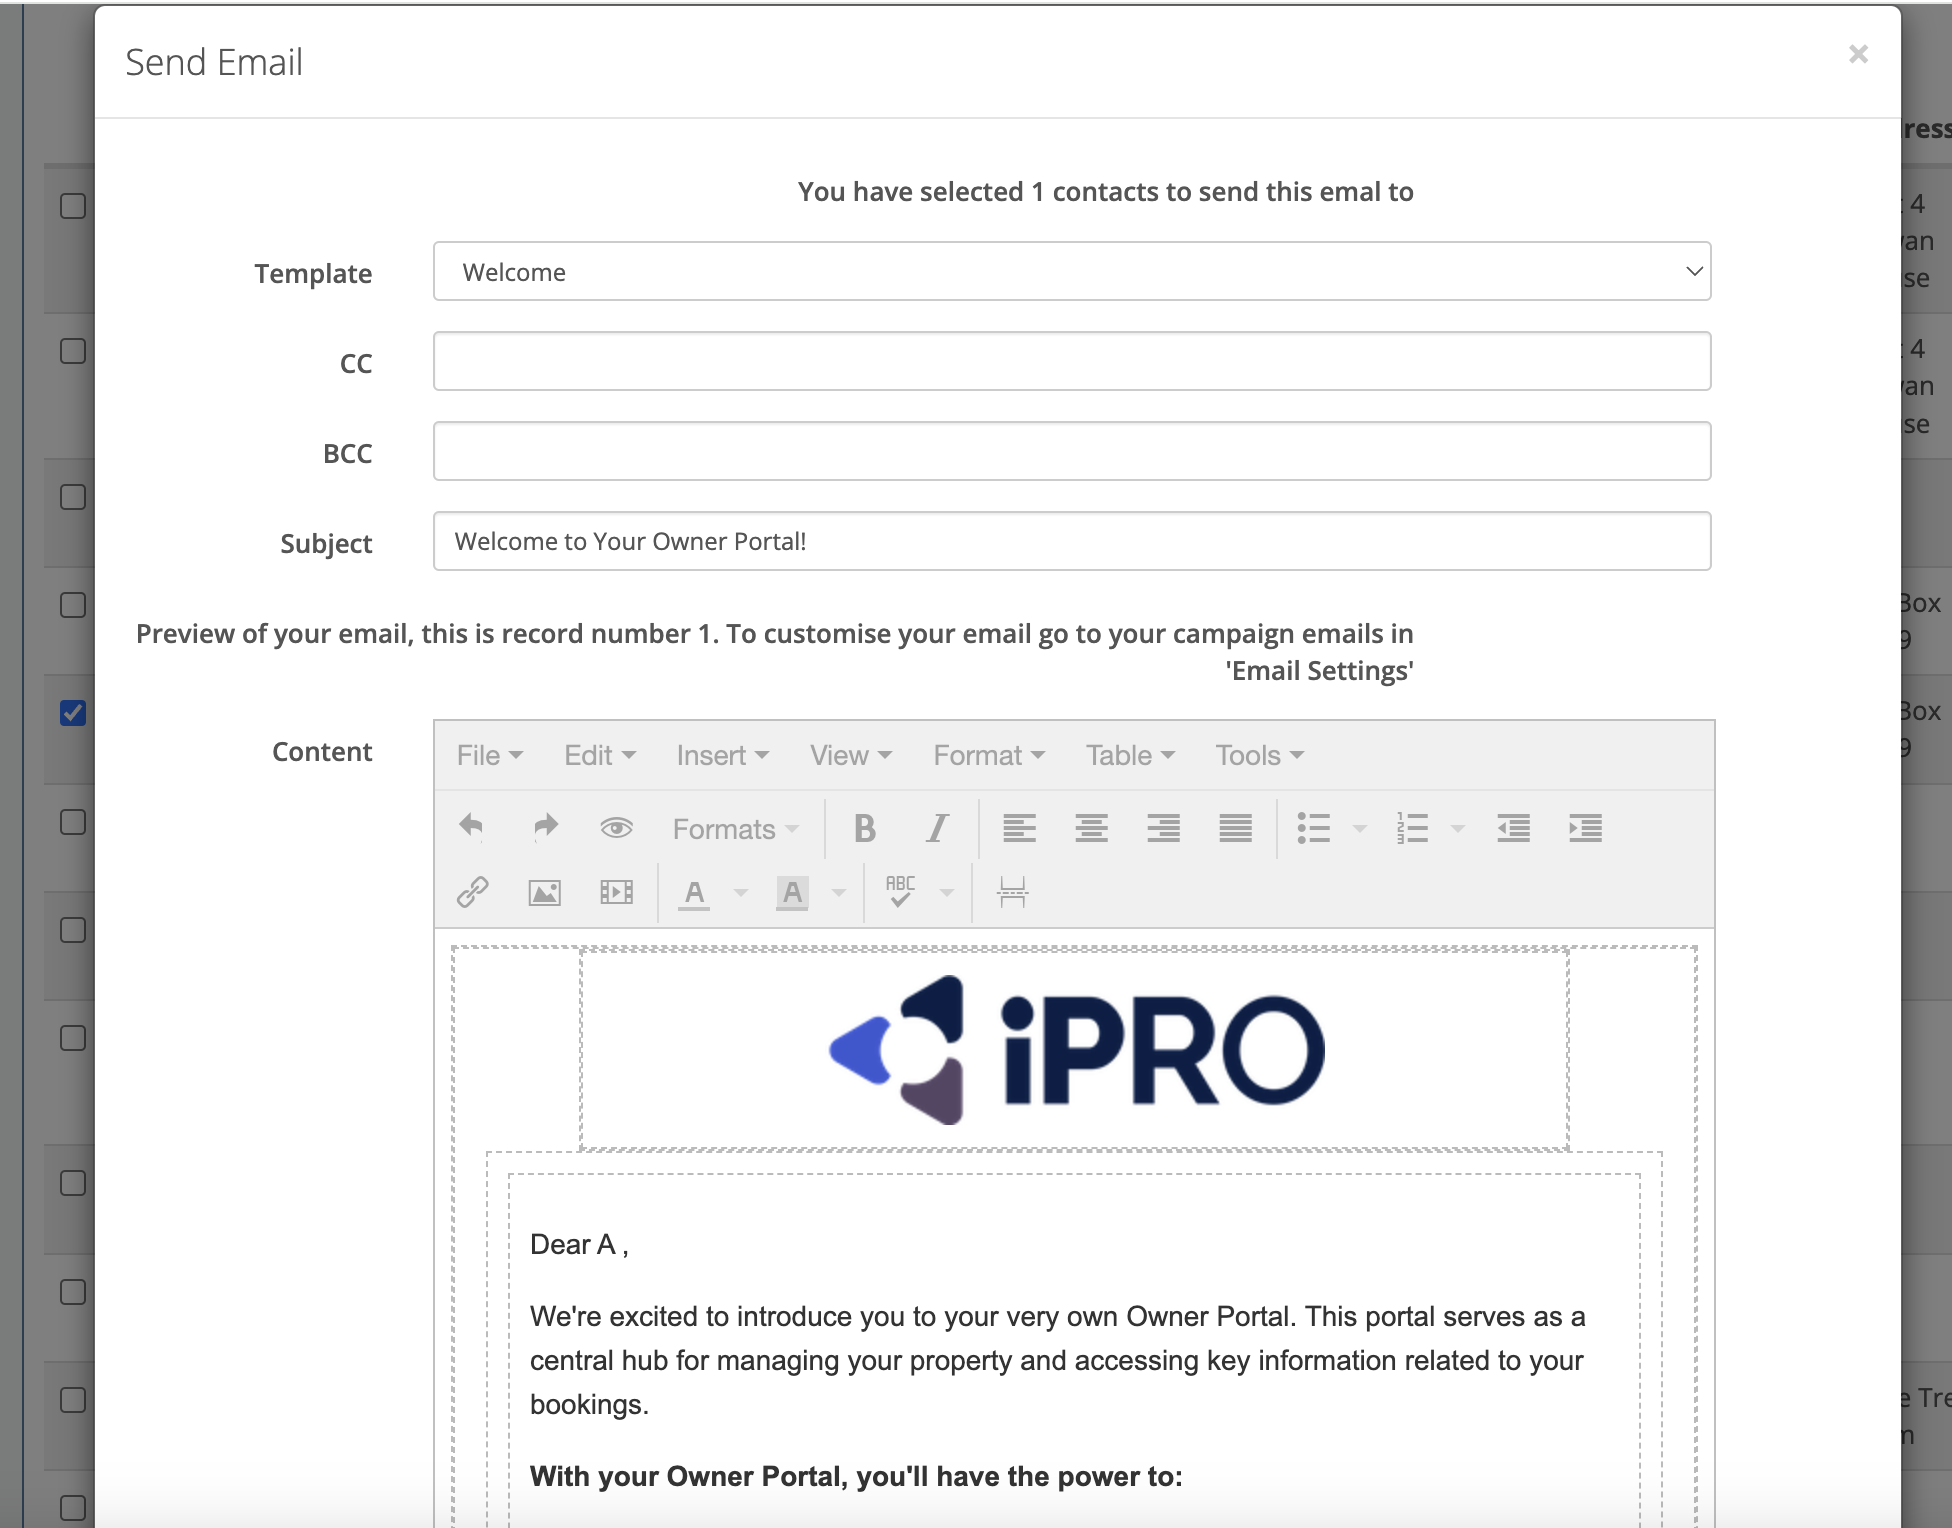Expand the Formats dropdown
Viewport: 1952px width, 1528px height.
pyautogui.click(x=735, y=829)
